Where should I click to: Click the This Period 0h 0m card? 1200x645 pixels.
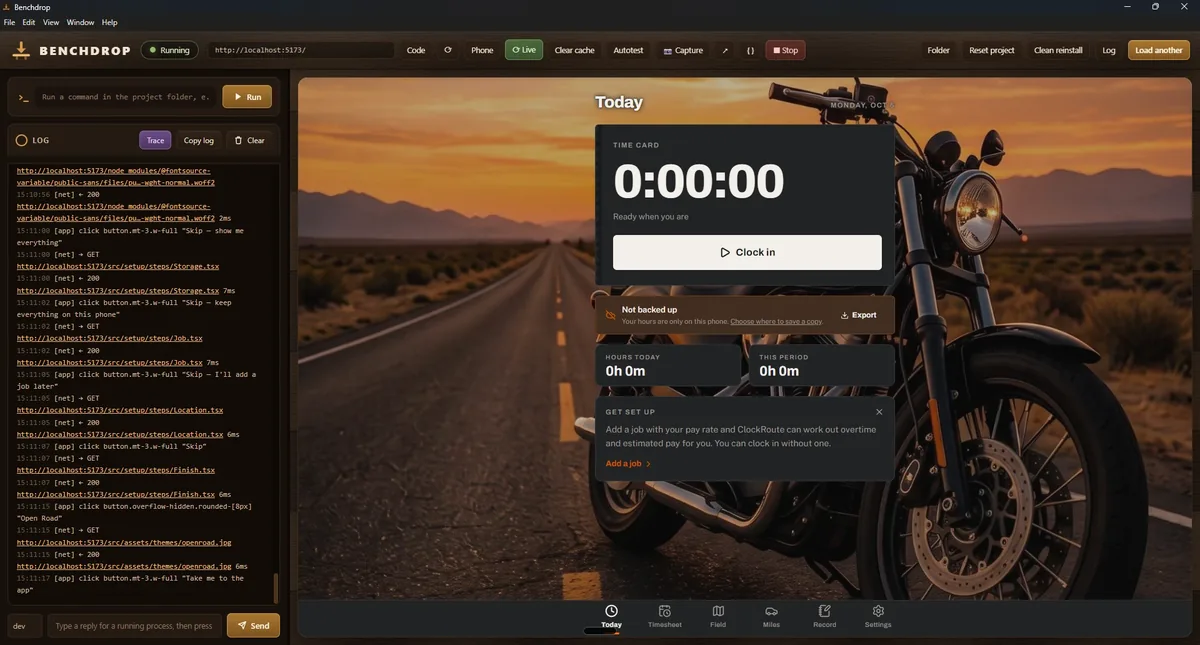pyautogui.click(x=821, y=366)
